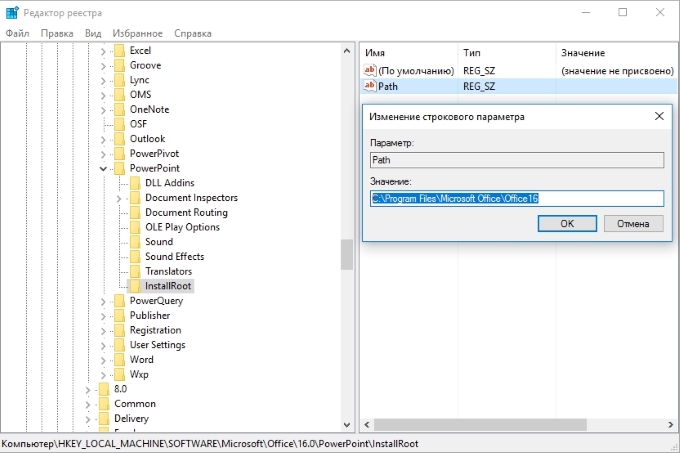Expand the Document Inspectors key

[118, 199]
